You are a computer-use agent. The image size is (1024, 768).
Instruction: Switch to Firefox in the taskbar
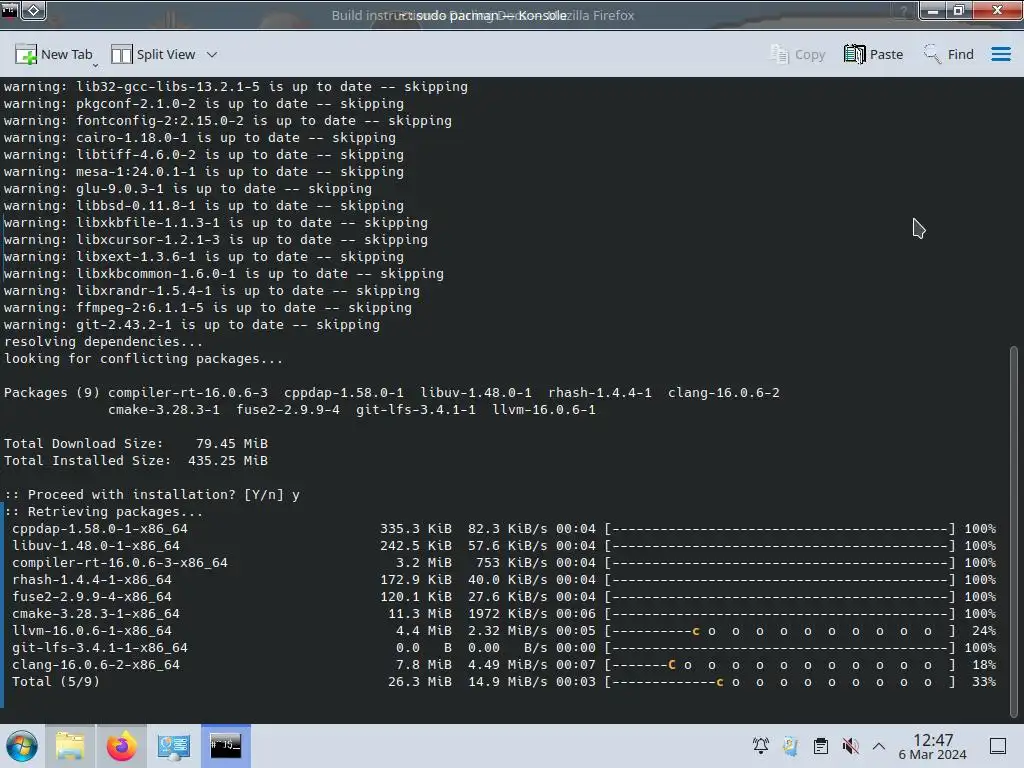click(121, 746)
